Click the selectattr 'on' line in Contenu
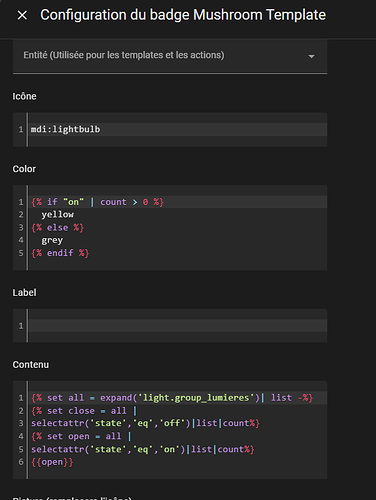Screen dimensions: 376x500 [x=143, y=449]
